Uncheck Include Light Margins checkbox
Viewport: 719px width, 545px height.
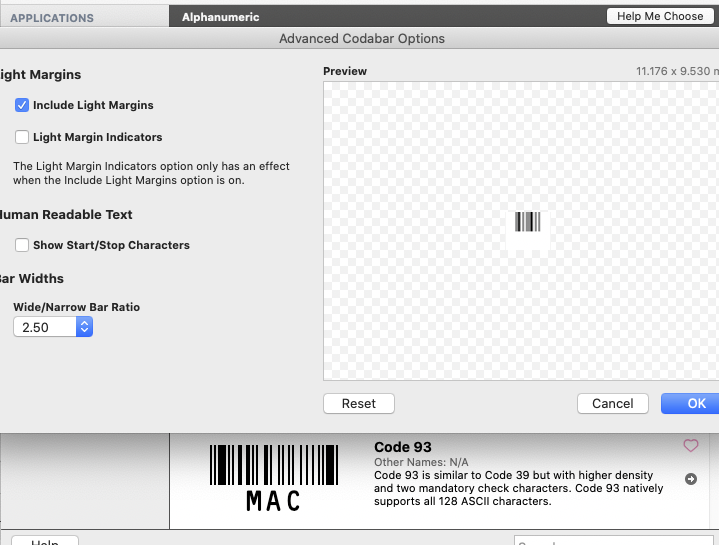pos(22,105)
